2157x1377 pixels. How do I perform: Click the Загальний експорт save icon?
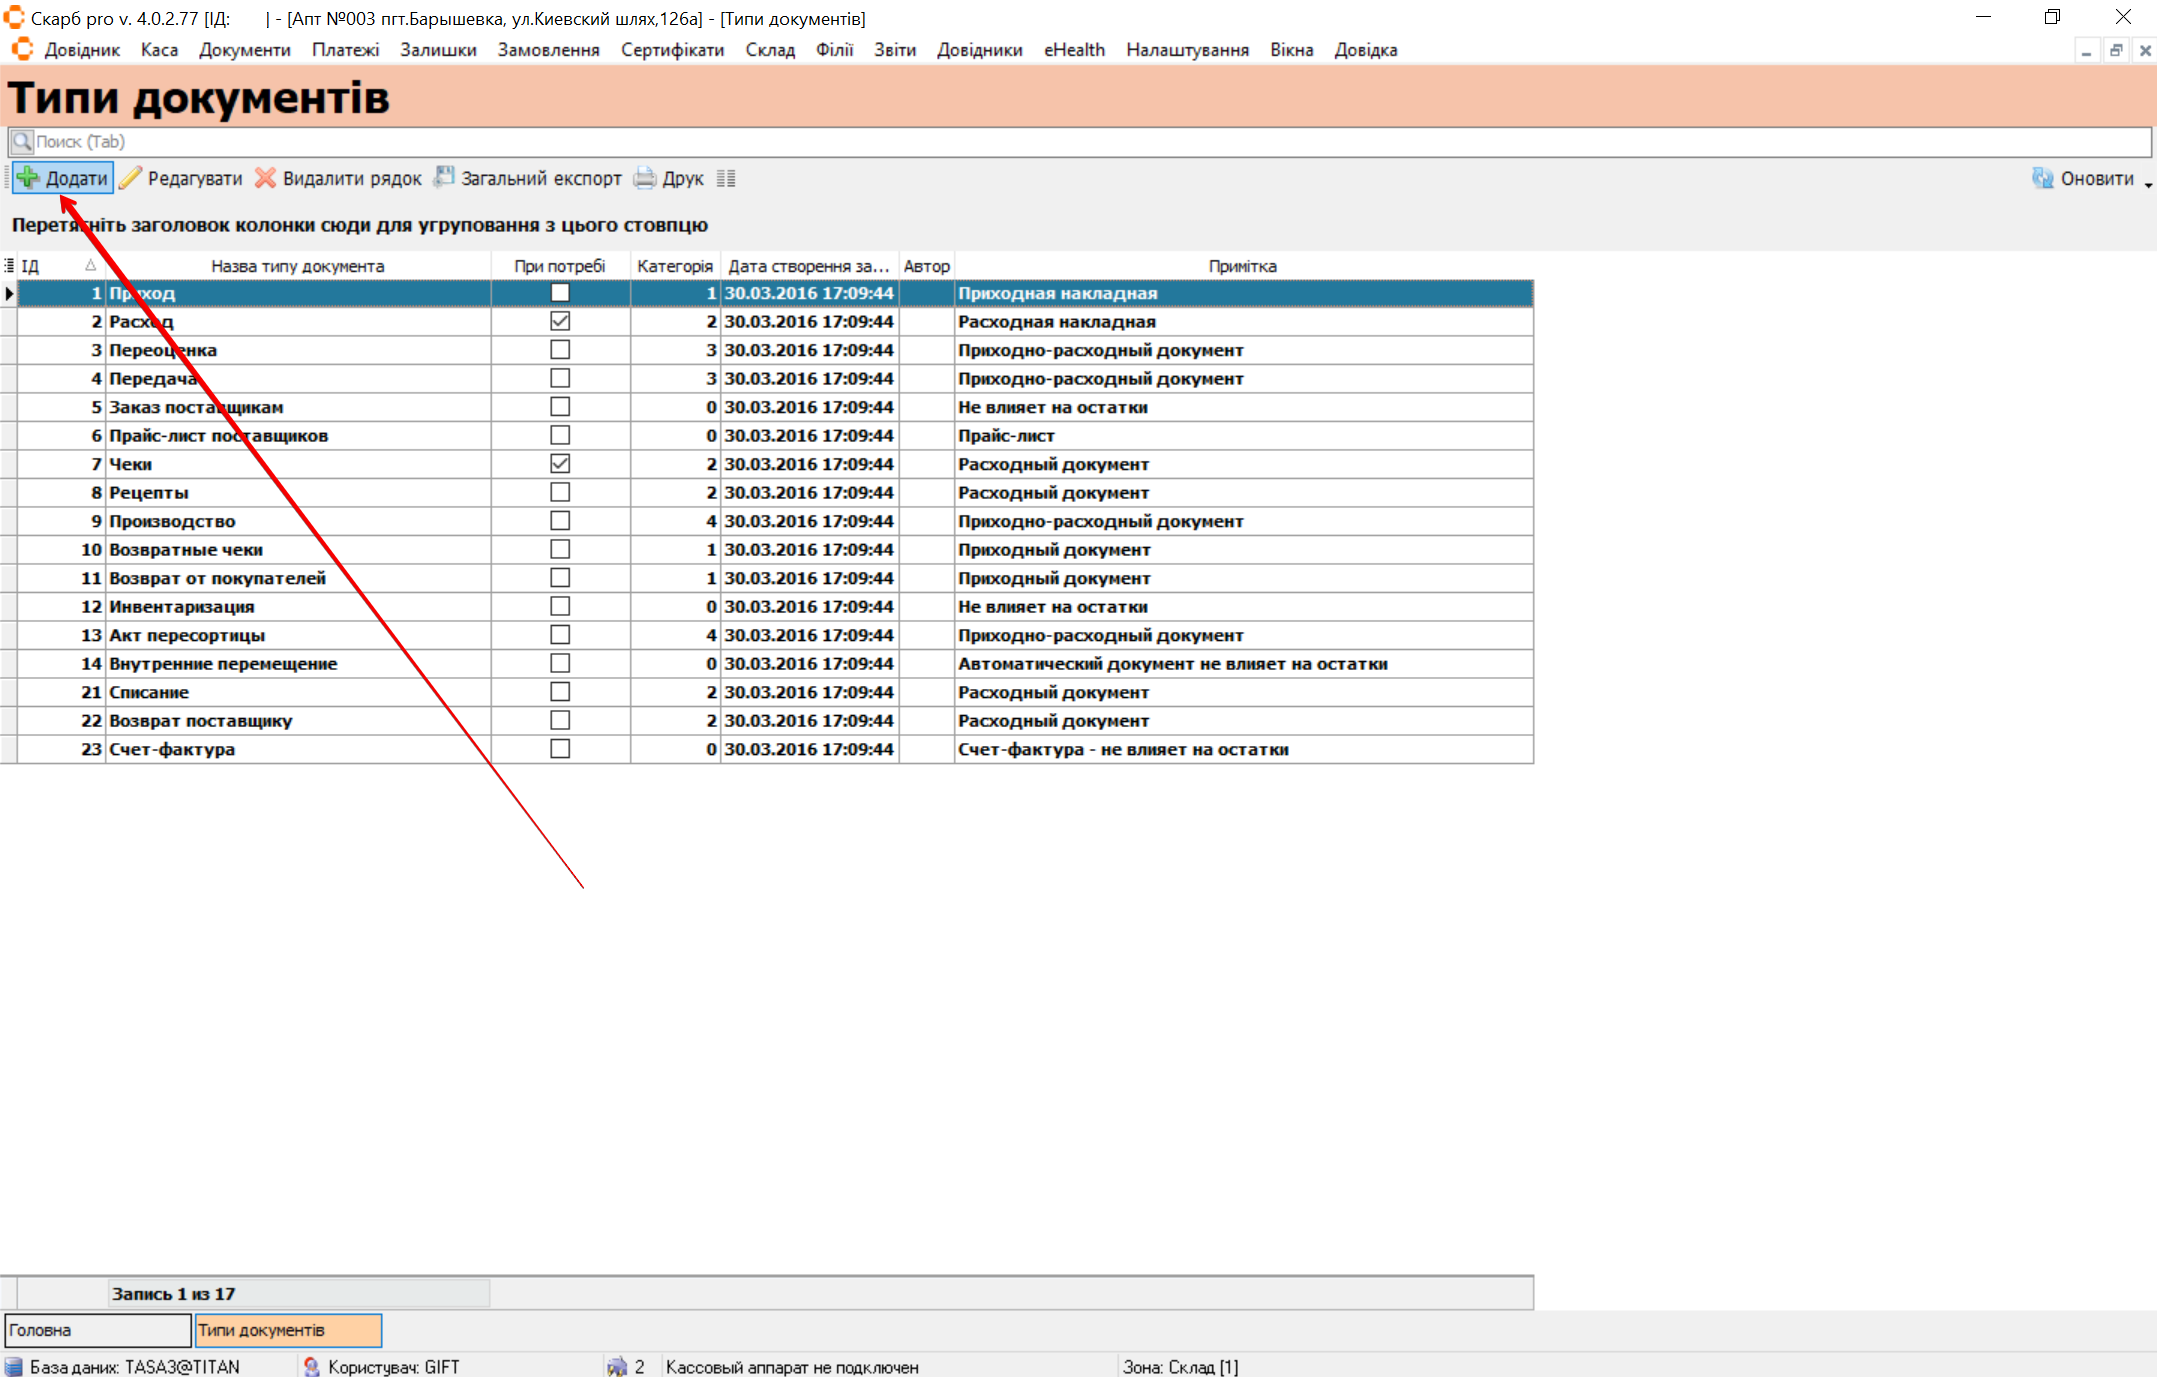pos(444,178)
